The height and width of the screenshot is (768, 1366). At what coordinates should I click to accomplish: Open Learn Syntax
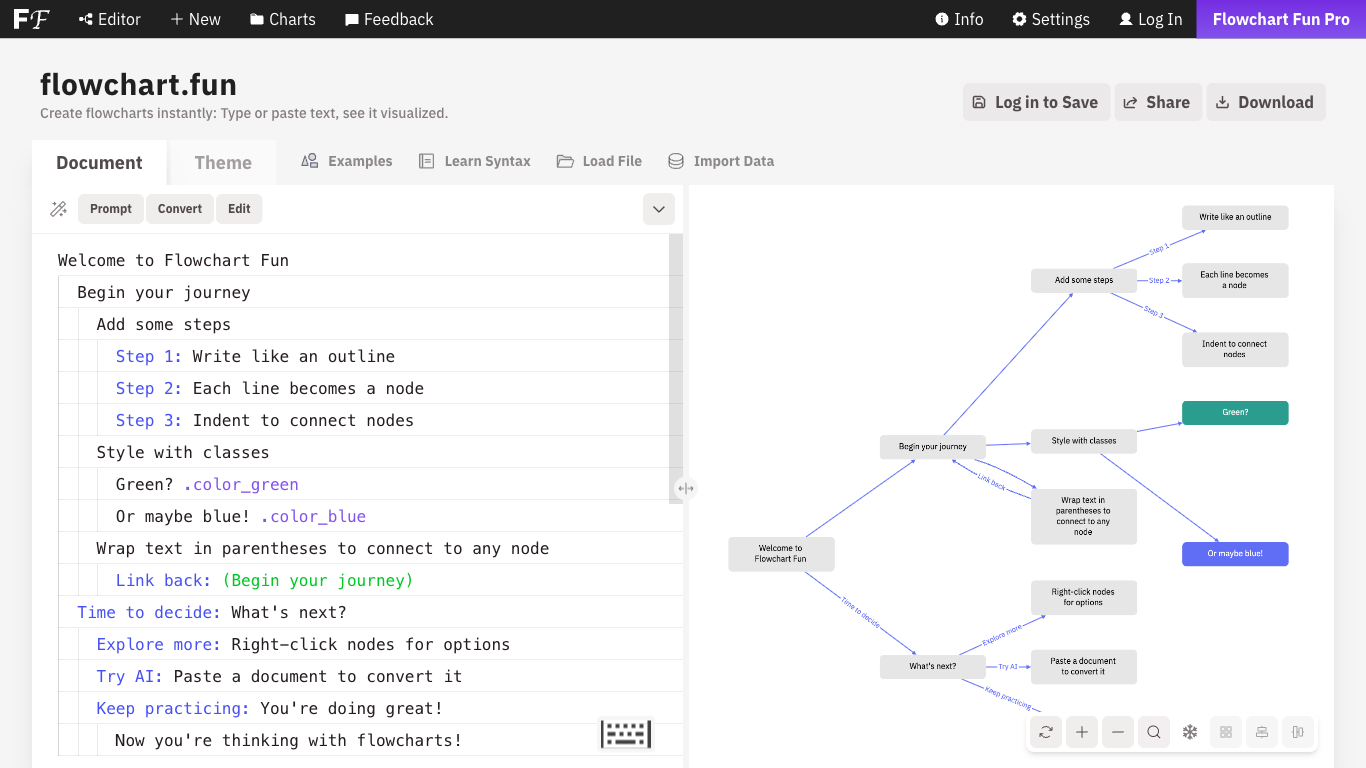click(474, 161)
